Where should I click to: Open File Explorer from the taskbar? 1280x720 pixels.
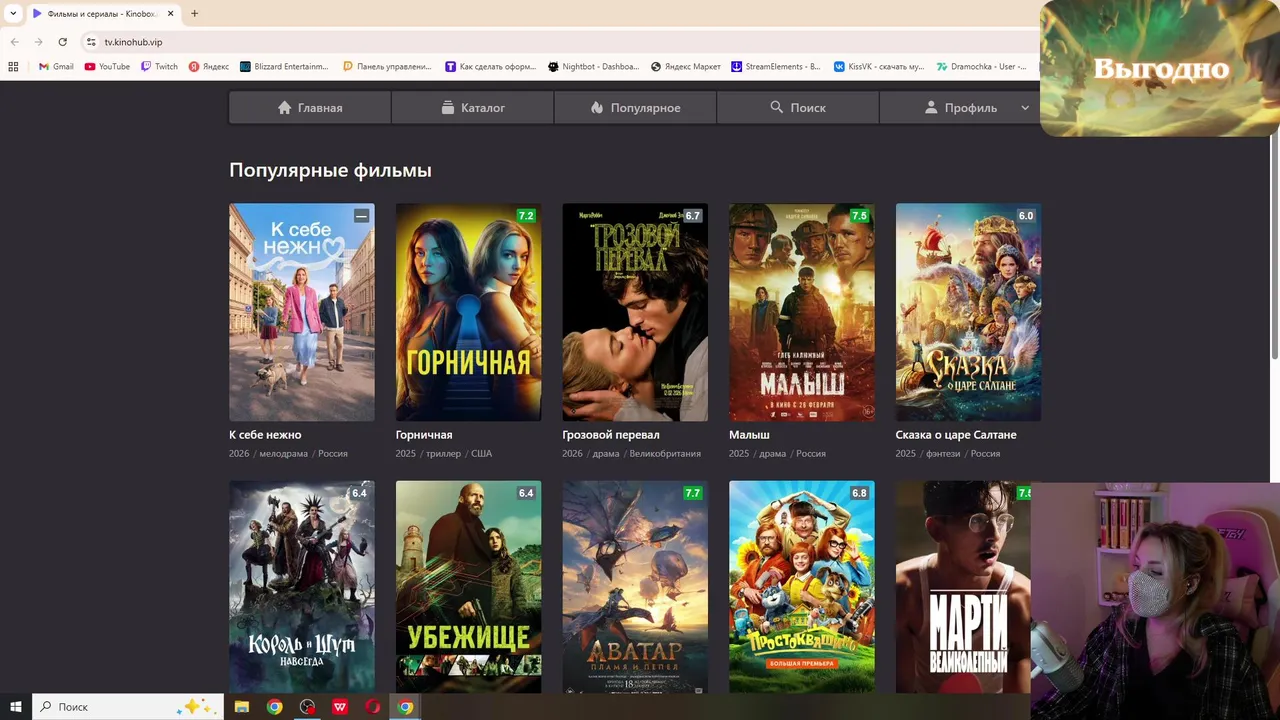242,707
